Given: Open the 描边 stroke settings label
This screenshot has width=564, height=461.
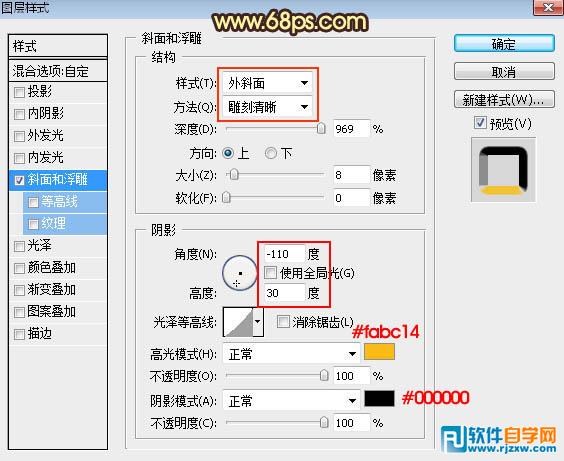Looking at the screenshot, I should [x=40, y=334].
